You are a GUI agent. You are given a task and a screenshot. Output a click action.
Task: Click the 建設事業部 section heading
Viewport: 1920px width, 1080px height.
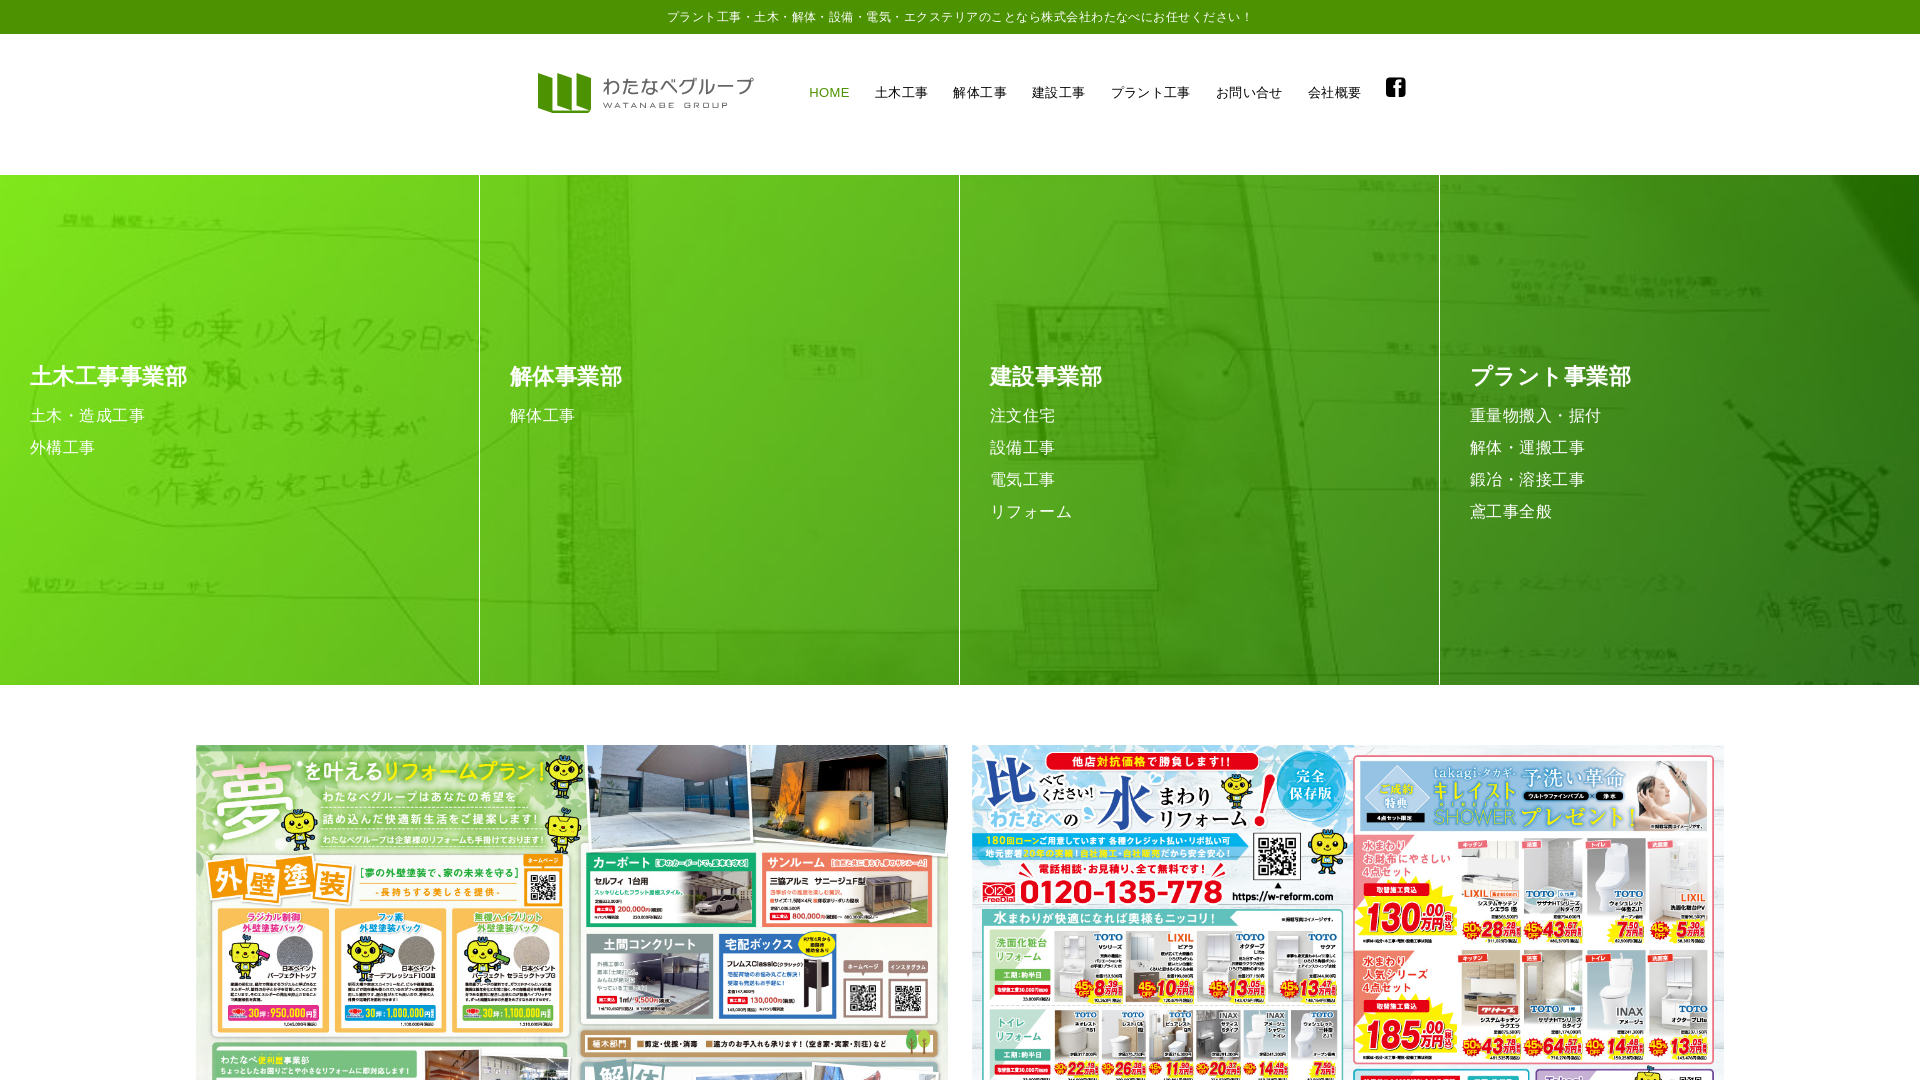[1044, 378]
